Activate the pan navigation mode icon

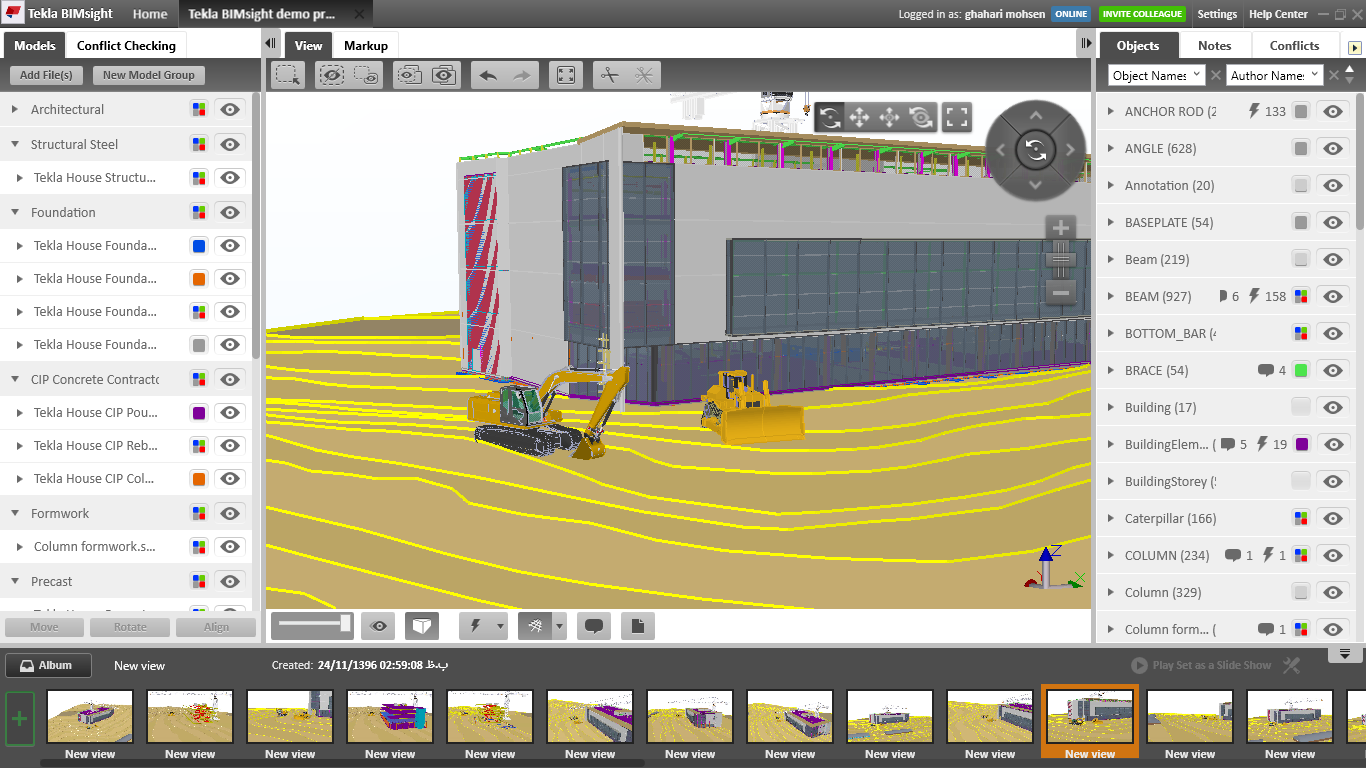tap(859, 117)
